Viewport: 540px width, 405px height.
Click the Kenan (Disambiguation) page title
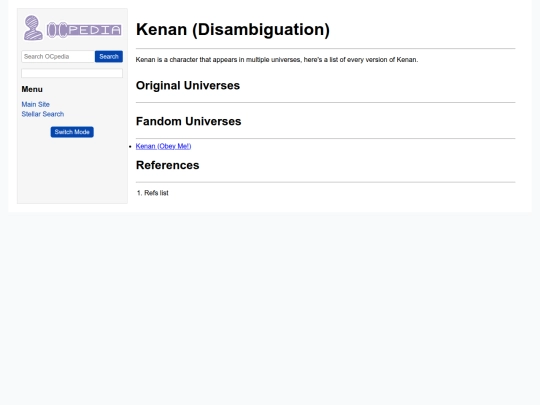pyautogui.click(x=233, y=29)
